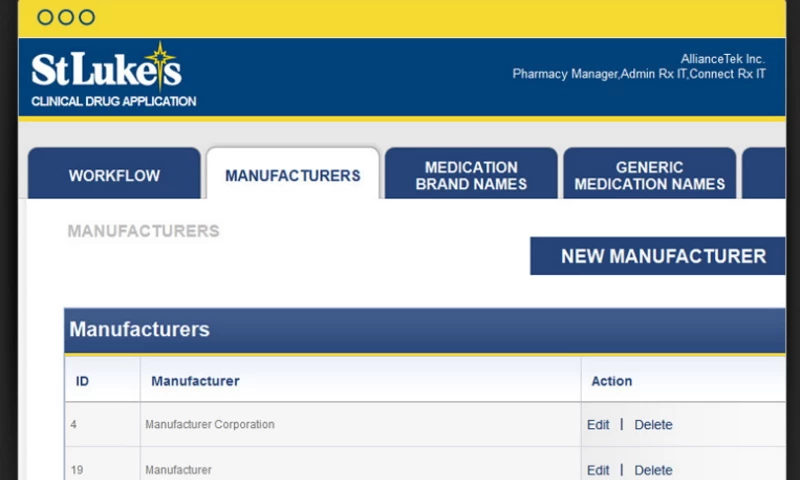Switch to Medication Brand Names tab
Image resolution: width=800 pixels, height=480 pixels.
[471, 173]
